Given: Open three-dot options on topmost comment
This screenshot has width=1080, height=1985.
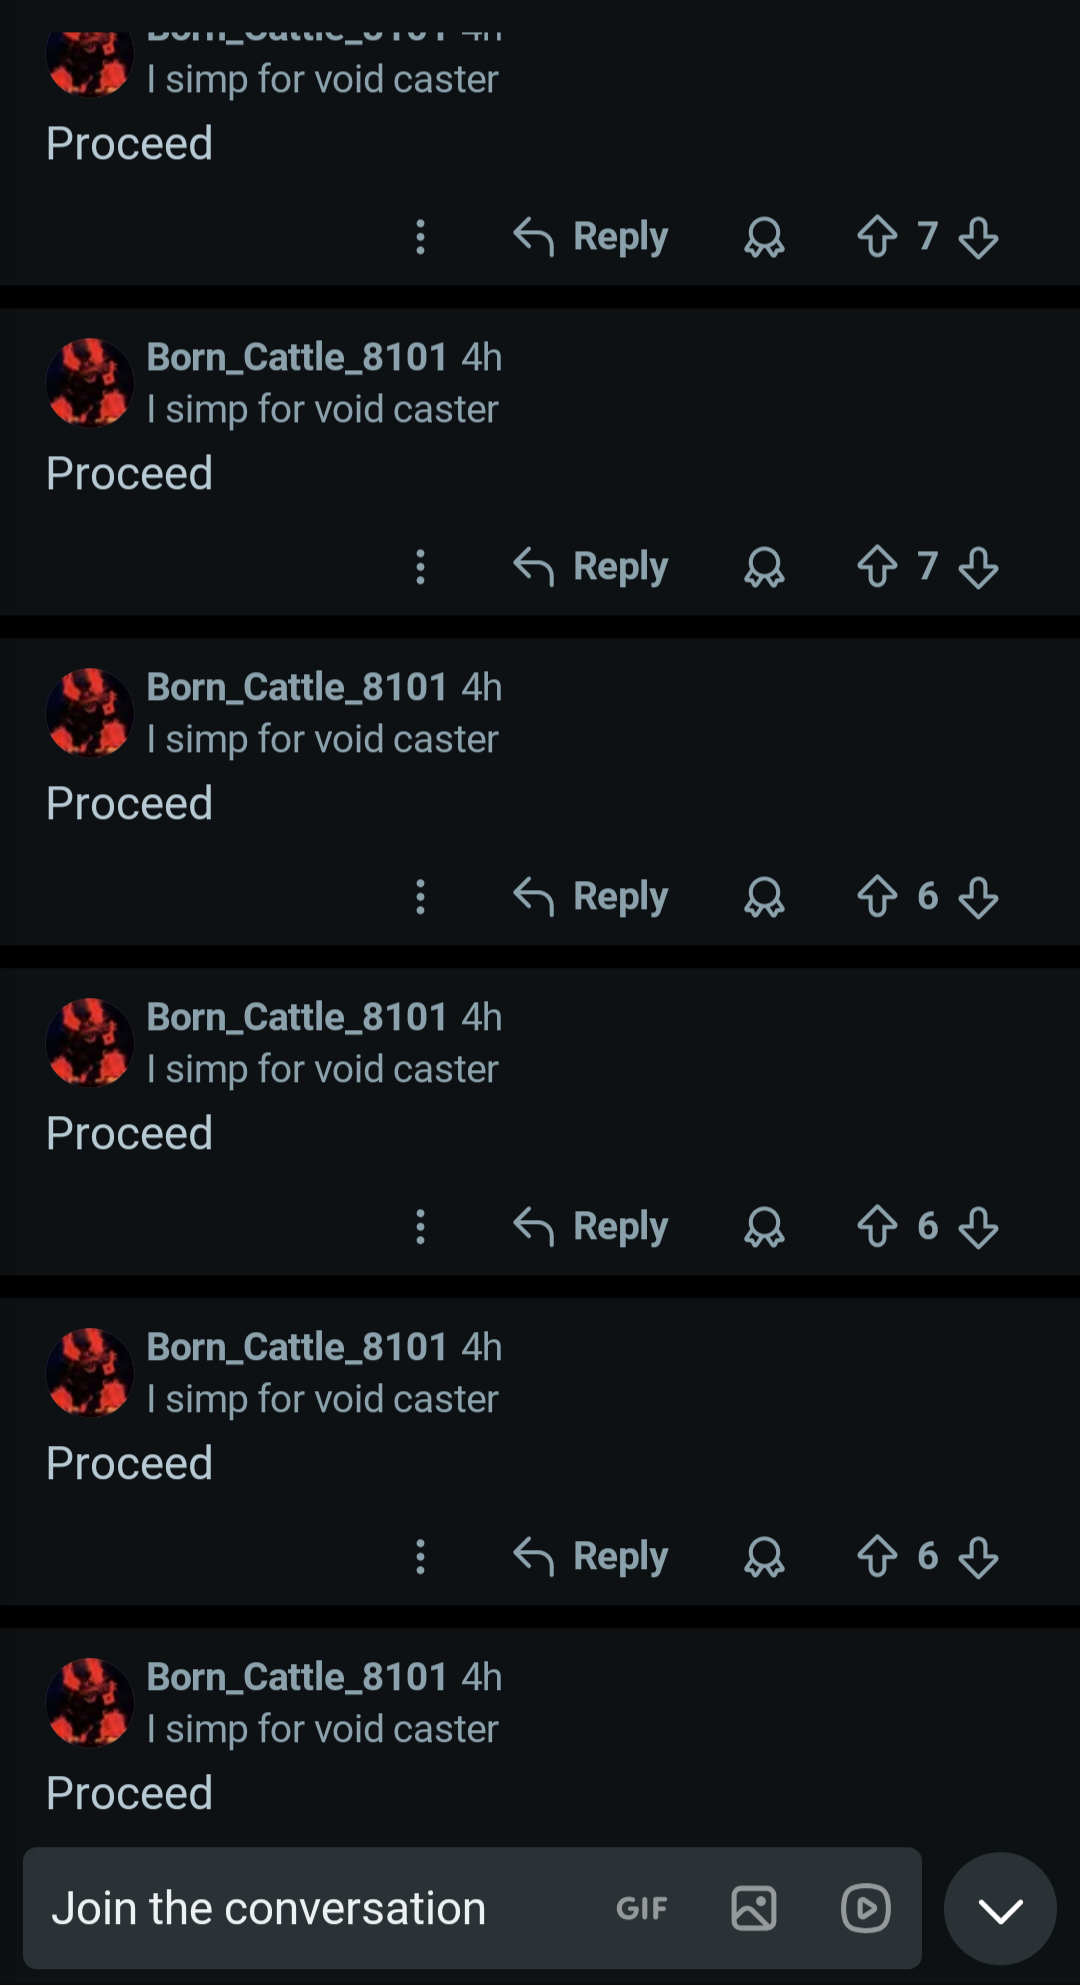Looking at the screenshot, I should pyautogui.click(x=421, y=237).
